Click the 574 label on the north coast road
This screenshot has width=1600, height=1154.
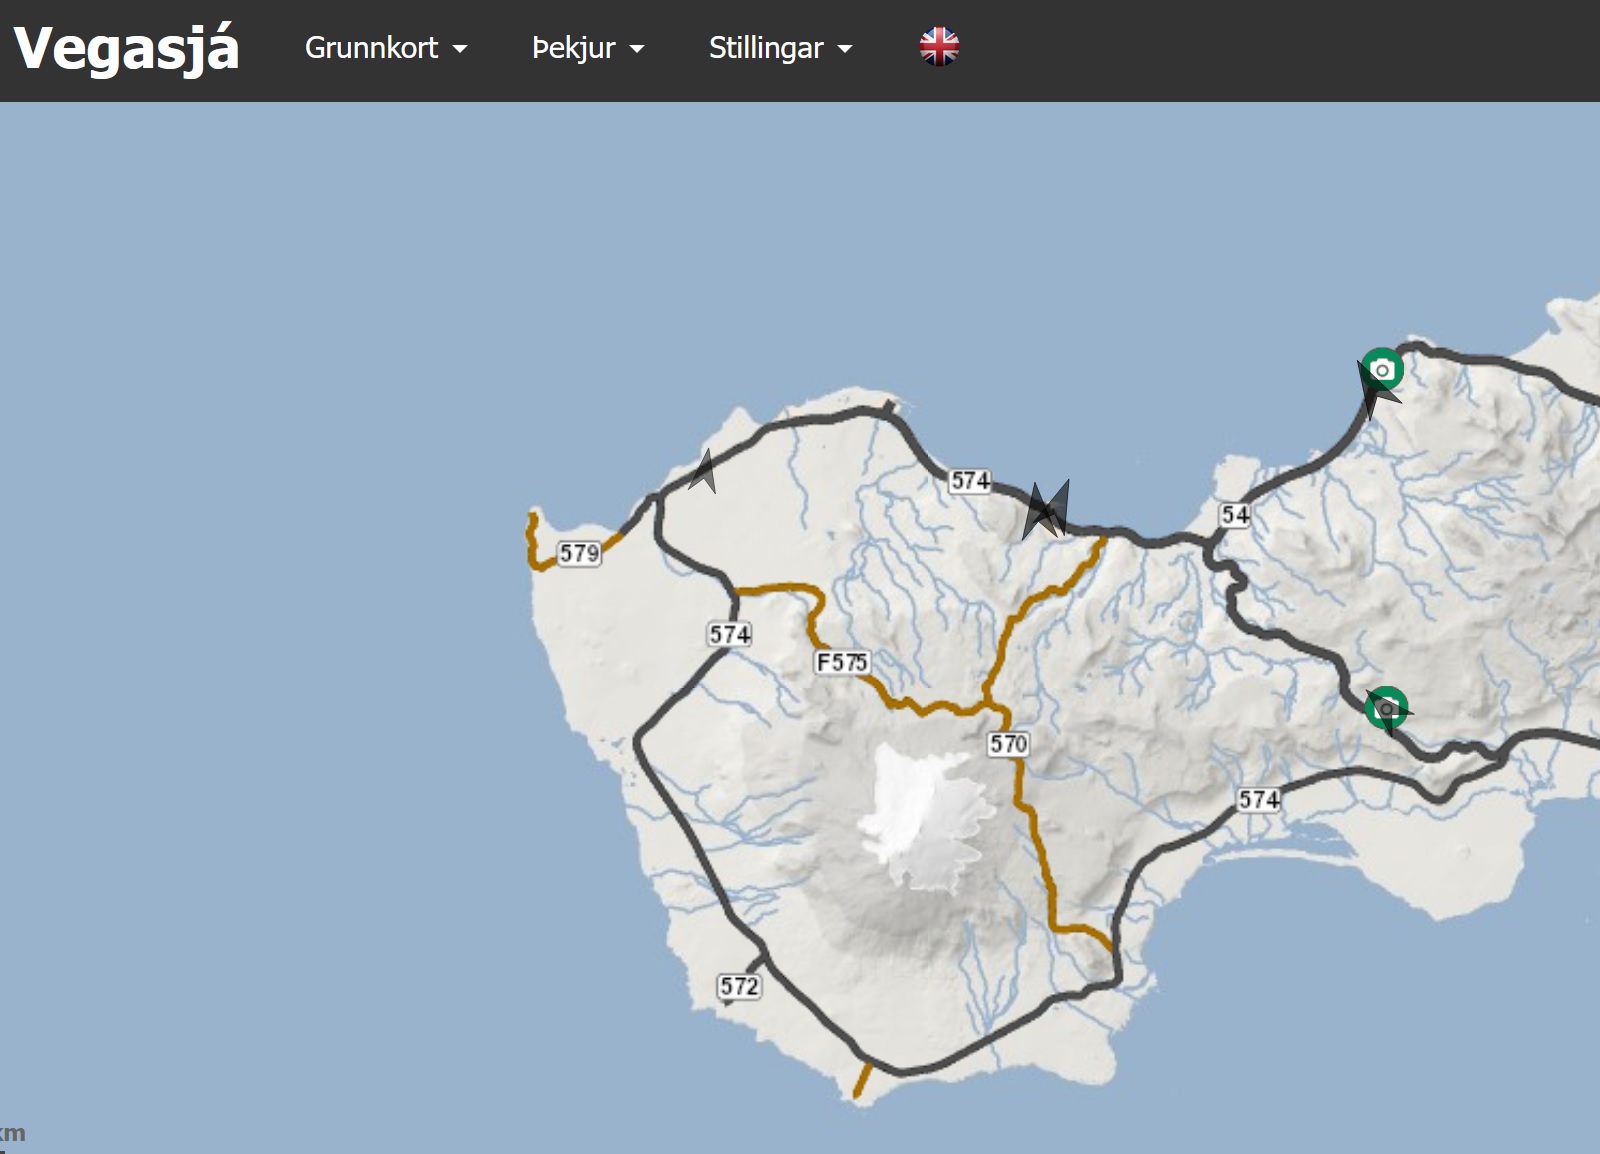click(x=970, y=481)
